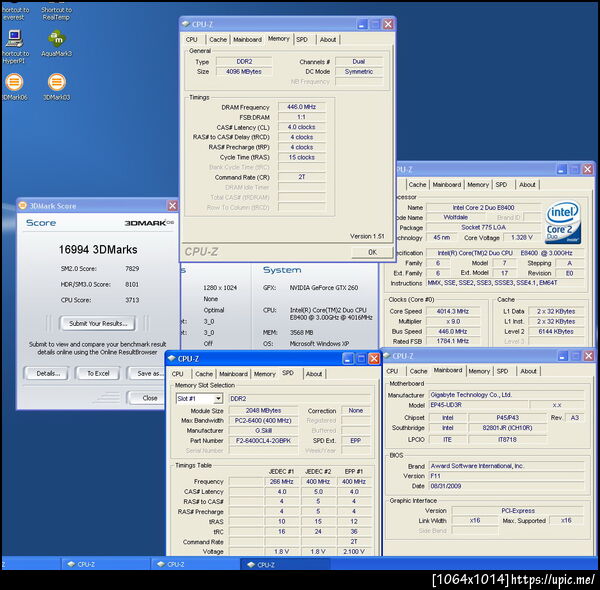Switch to first CPU-Z taskbar button
The image size is (600, 590).
coord(105,564)
